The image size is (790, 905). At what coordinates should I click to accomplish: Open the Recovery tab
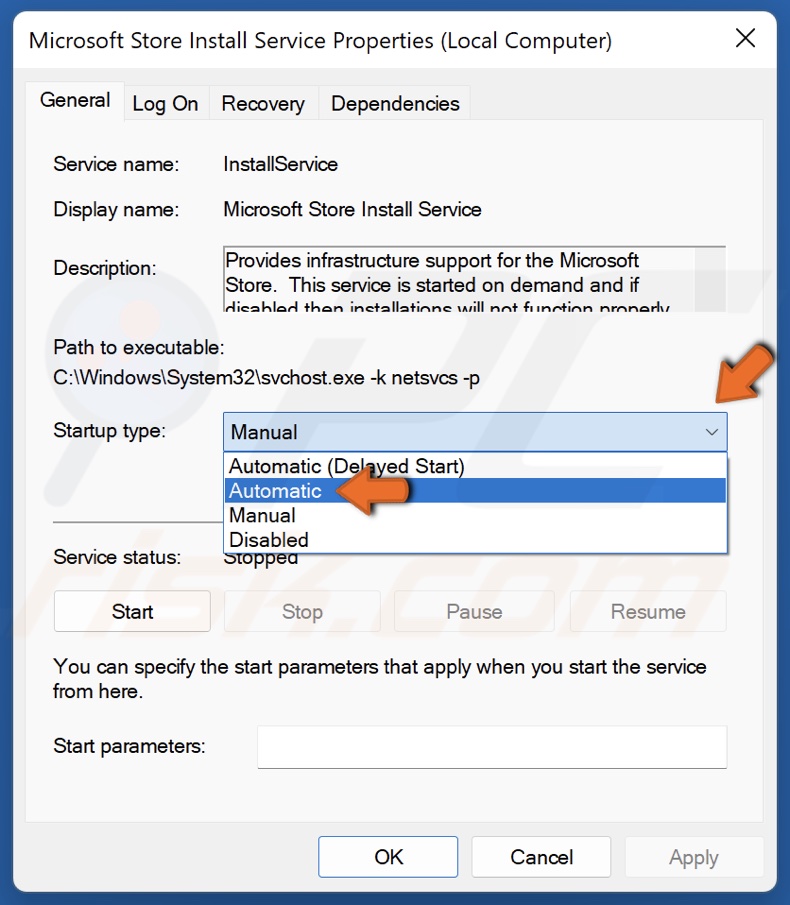[263, 103]
